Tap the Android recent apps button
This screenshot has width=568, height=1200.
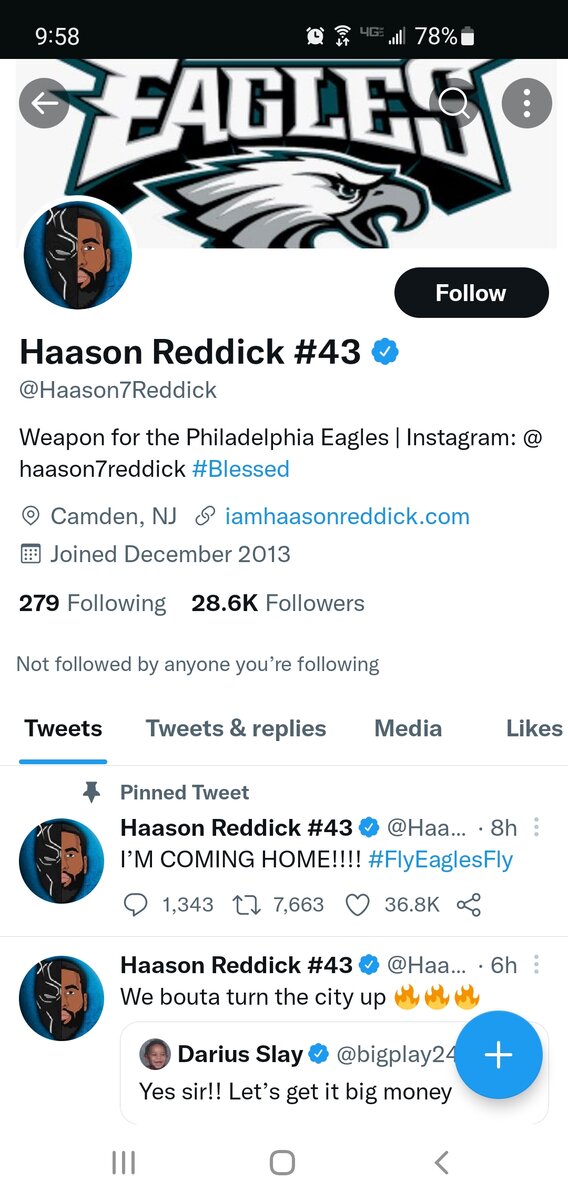click(x=124, y=1162)
